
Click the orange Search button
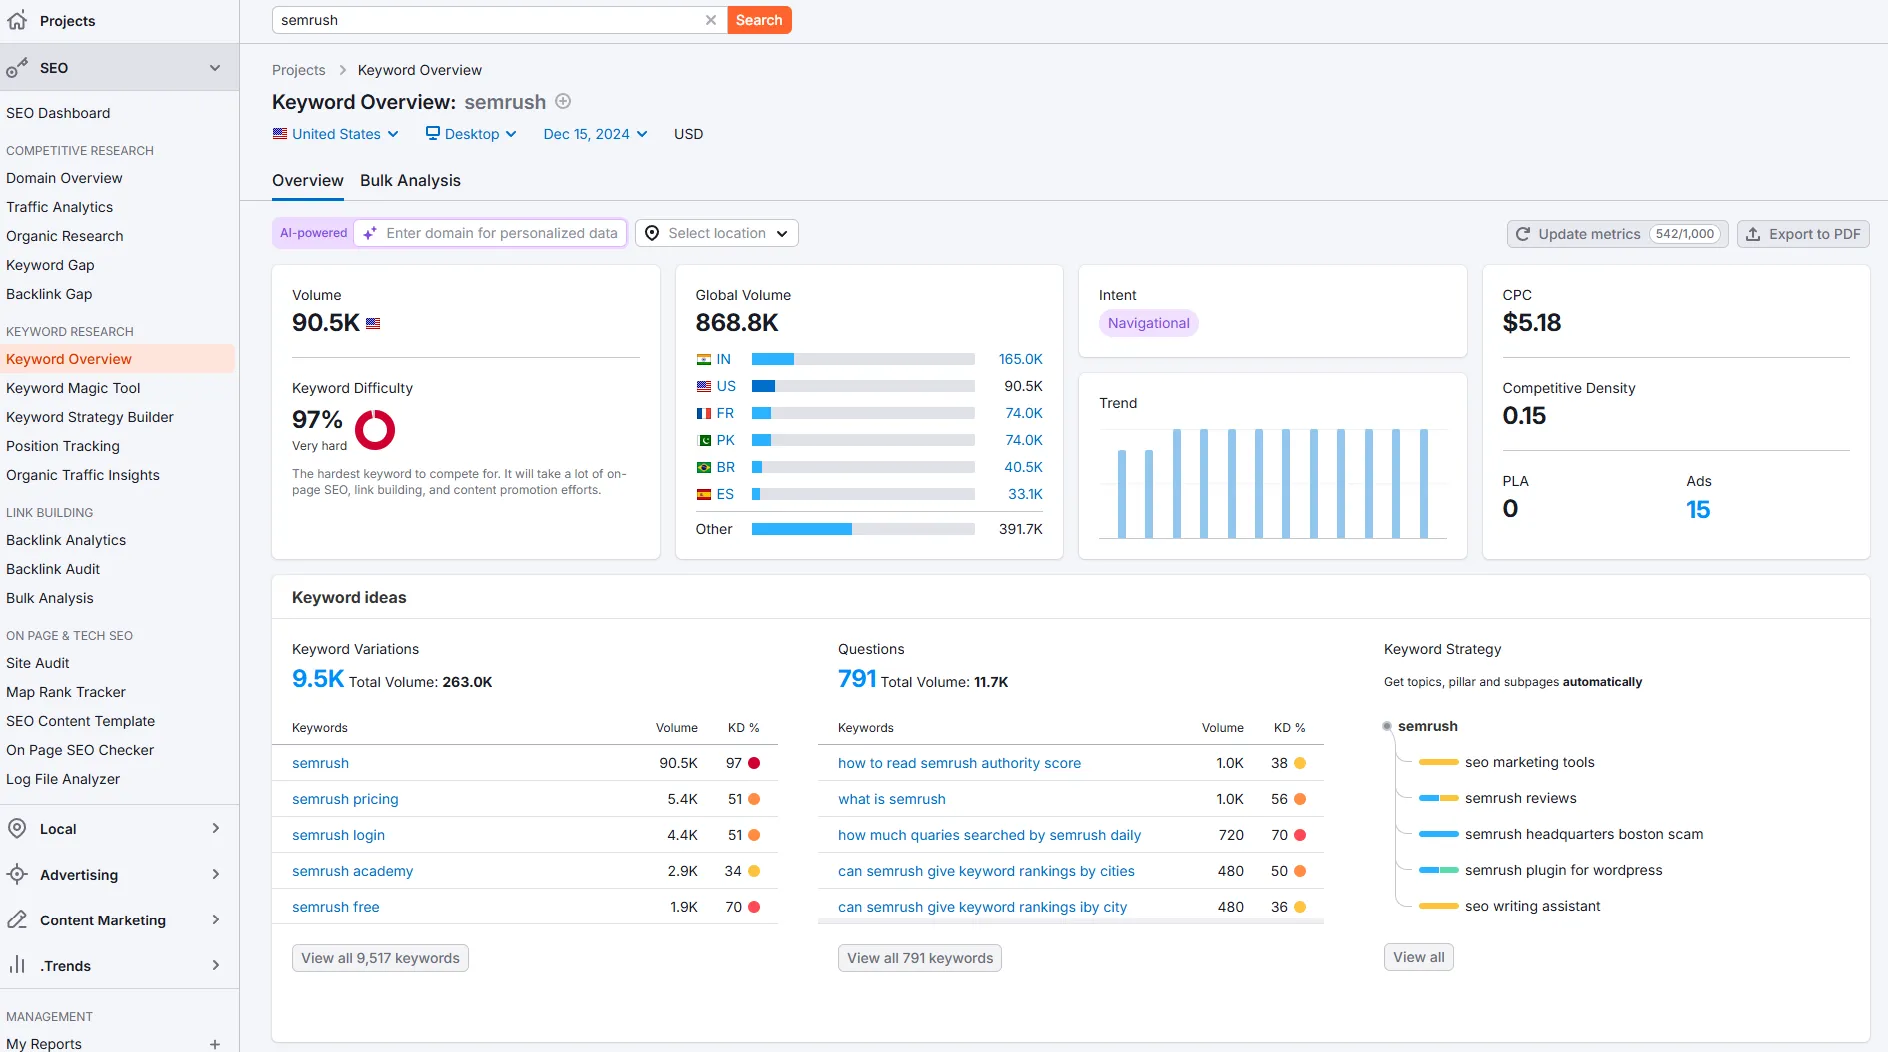759,20
